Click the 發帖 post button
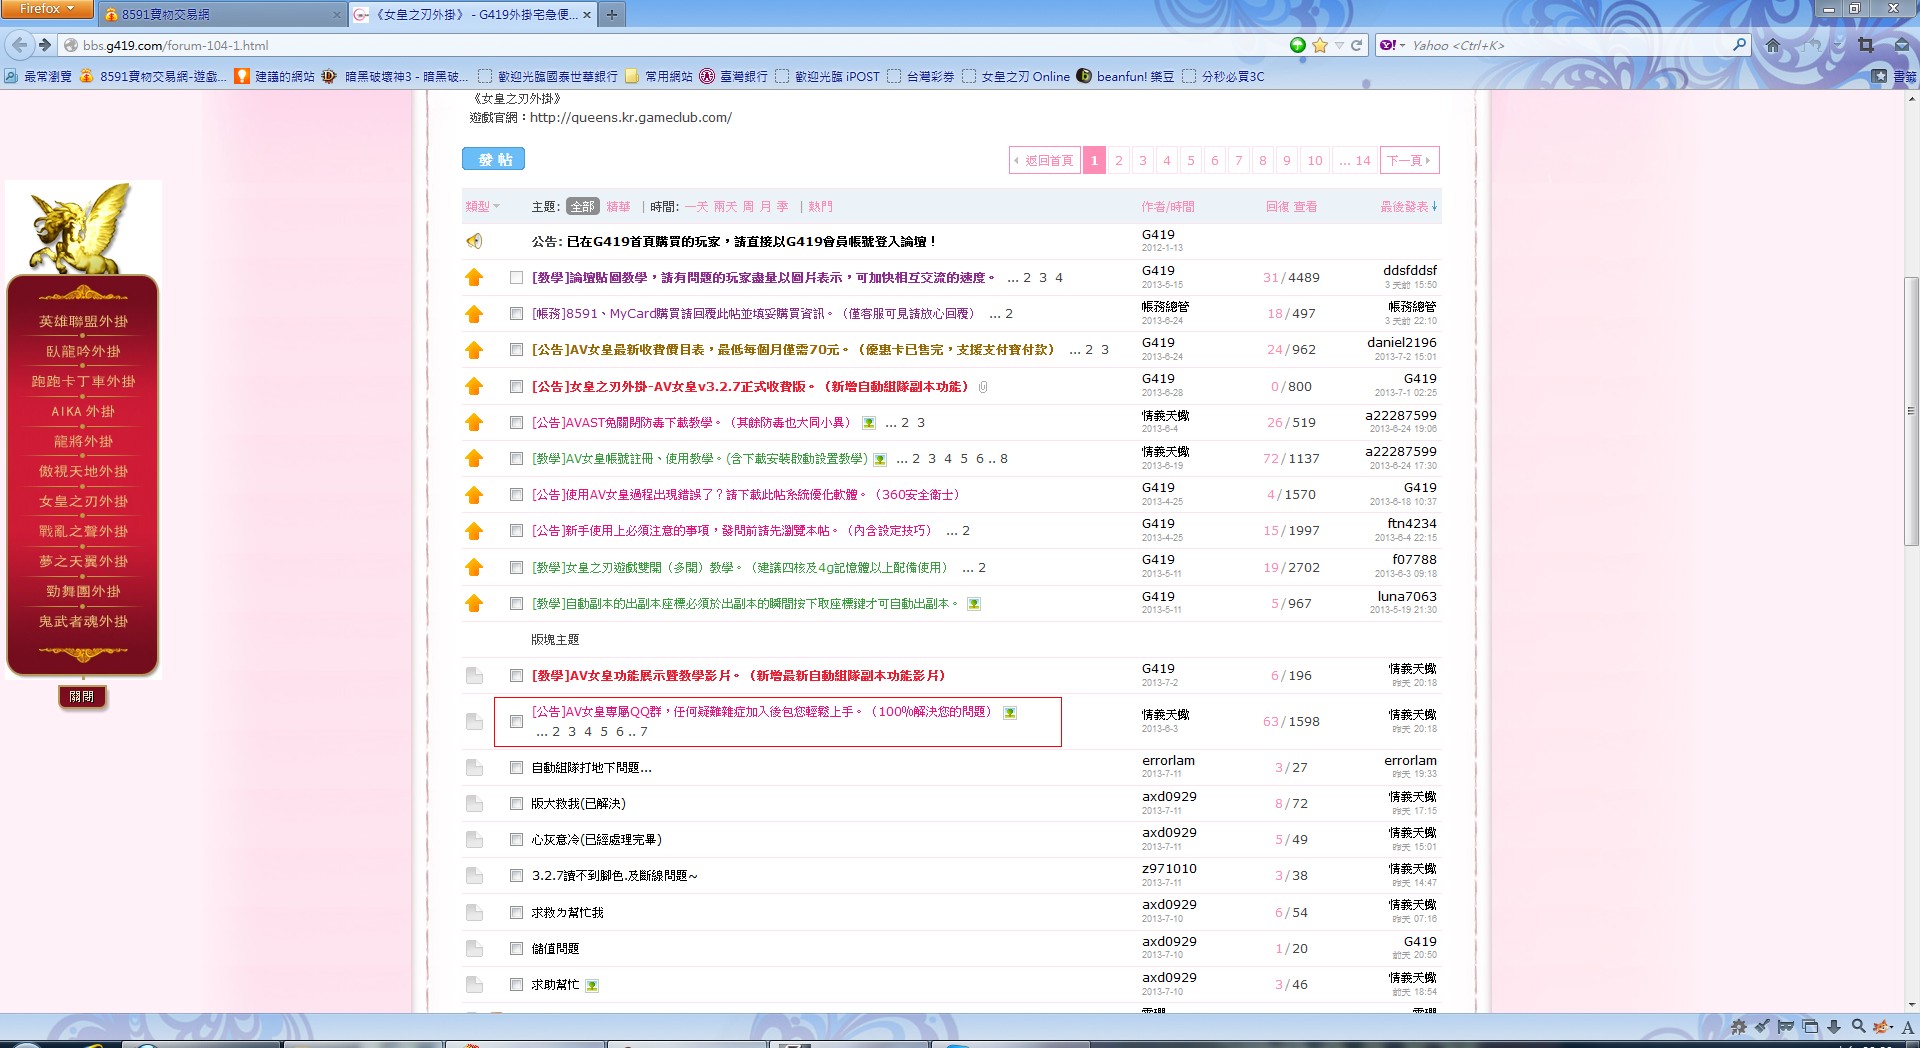The height and width of the screenshot is (1048, 1920). pos(493,159)
